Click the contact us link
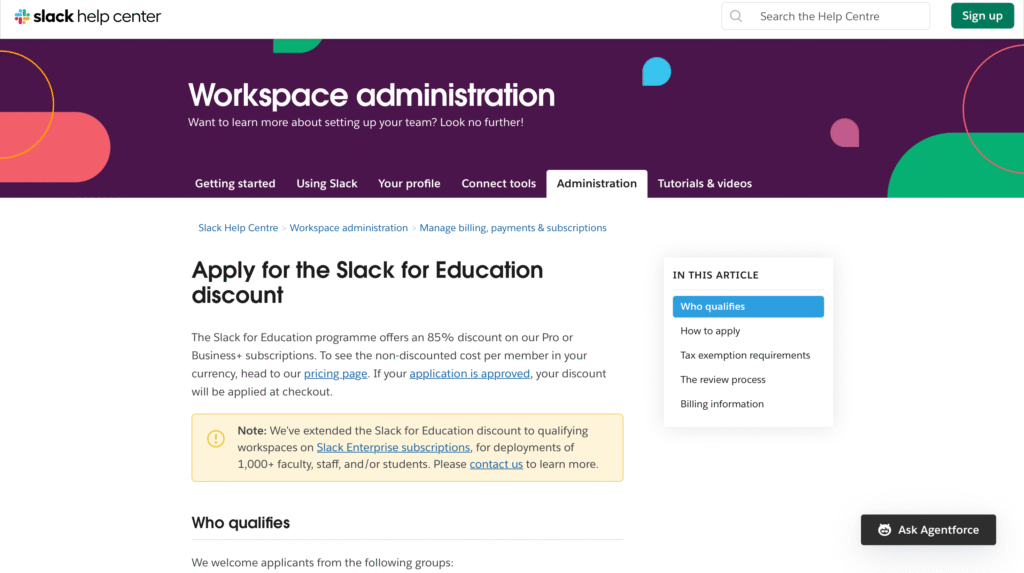 [x=496, y=465]
